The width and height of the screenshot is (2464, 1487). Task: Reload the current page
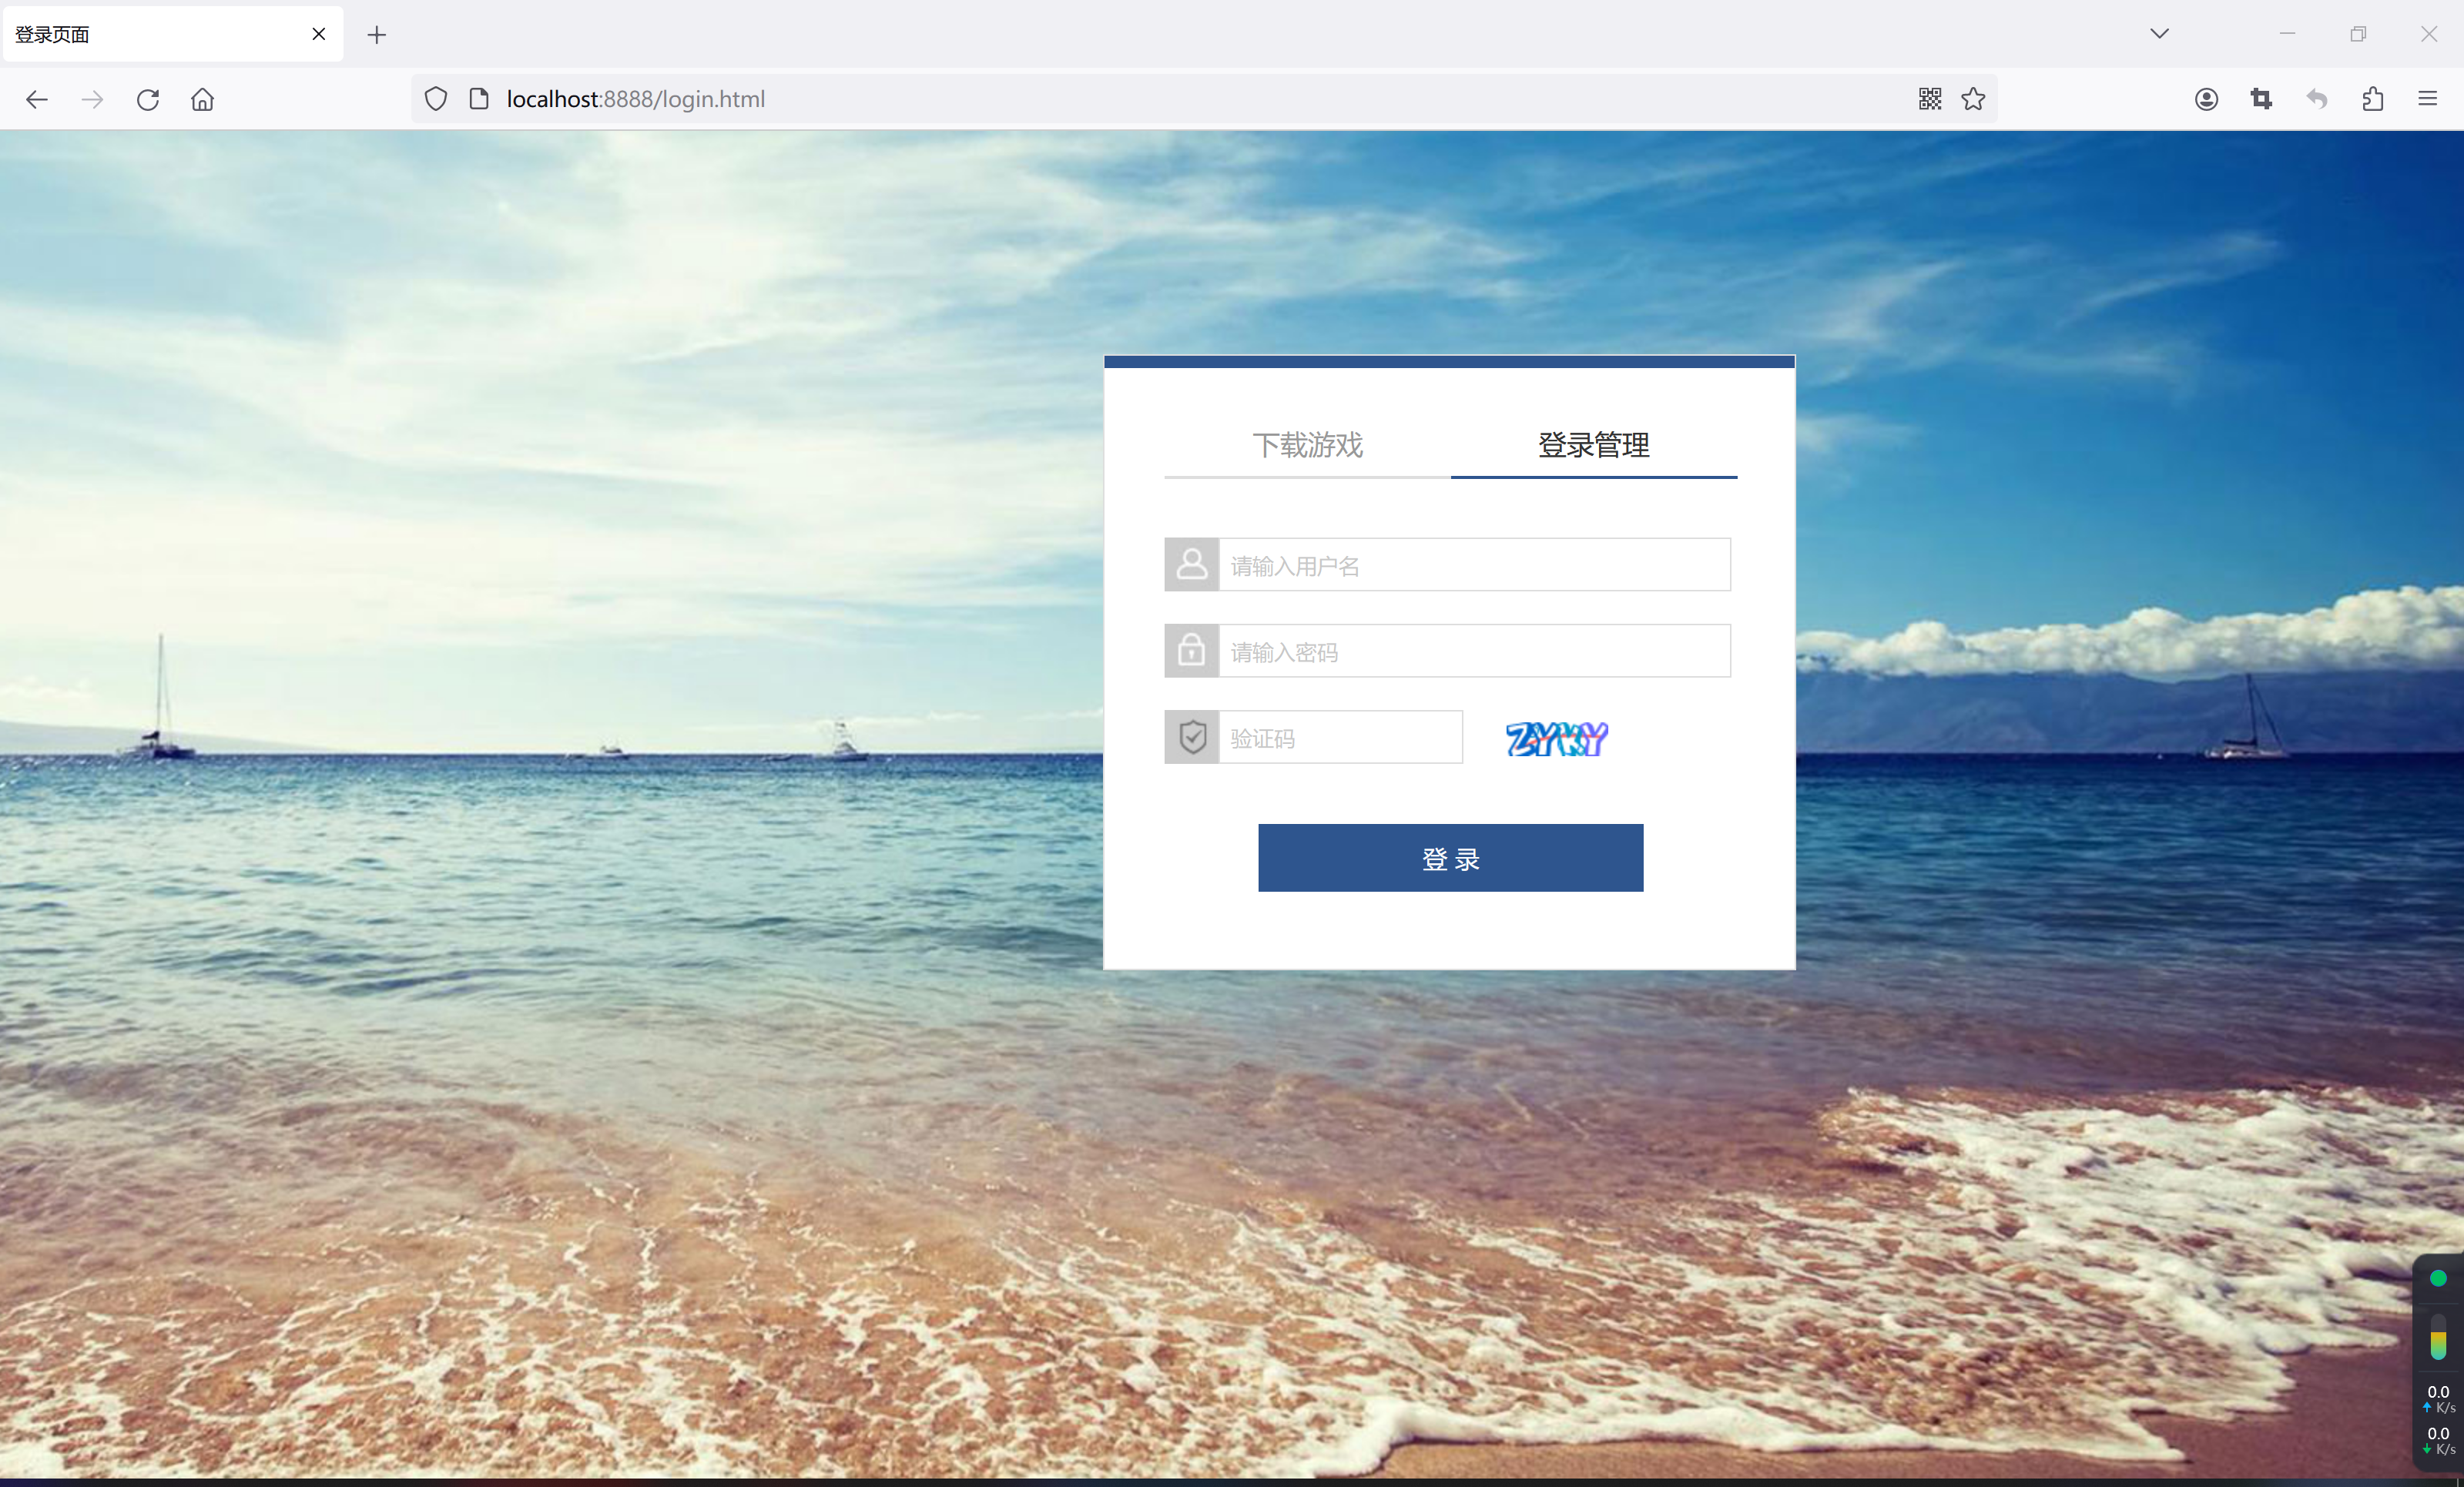(x=148, y=99)
